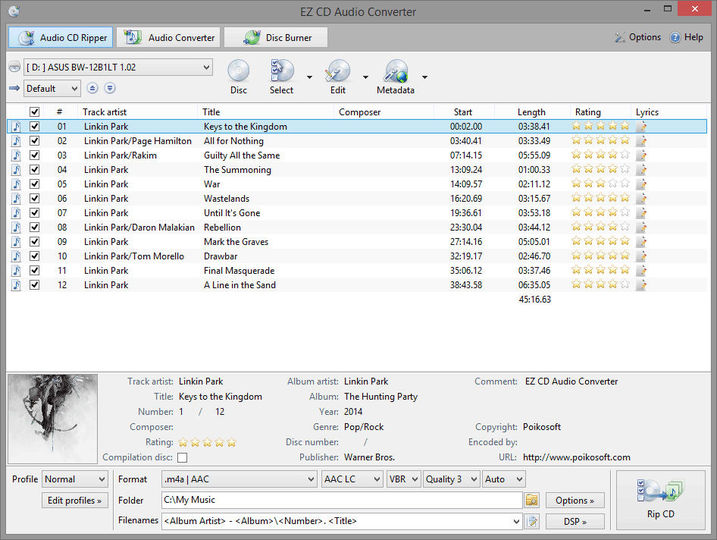
Task: Click the Edit profiles button
Action: [75, 500]
